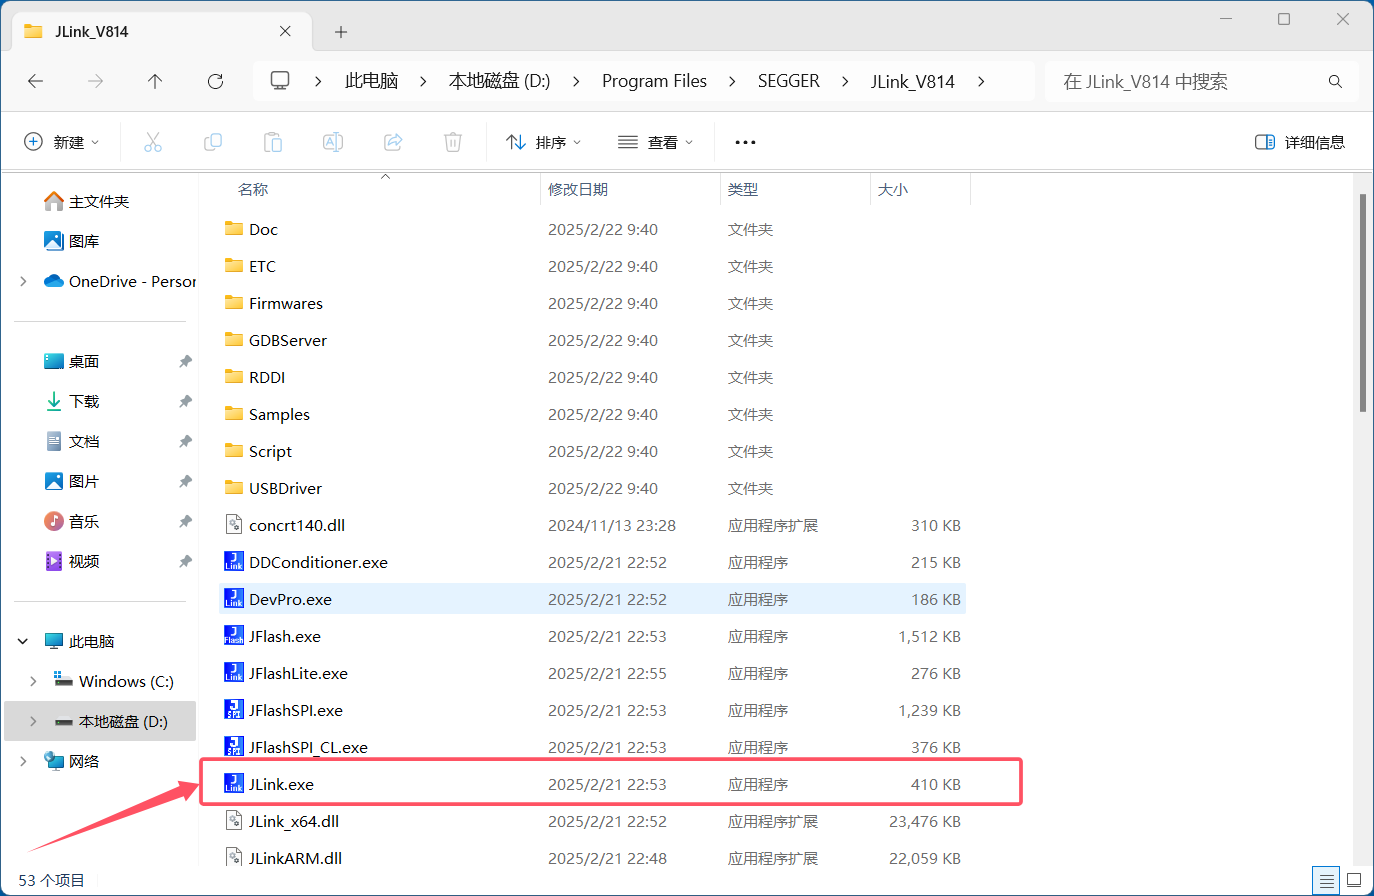Sort by Size (大小) column header
1374x896 pixels.
893,189
